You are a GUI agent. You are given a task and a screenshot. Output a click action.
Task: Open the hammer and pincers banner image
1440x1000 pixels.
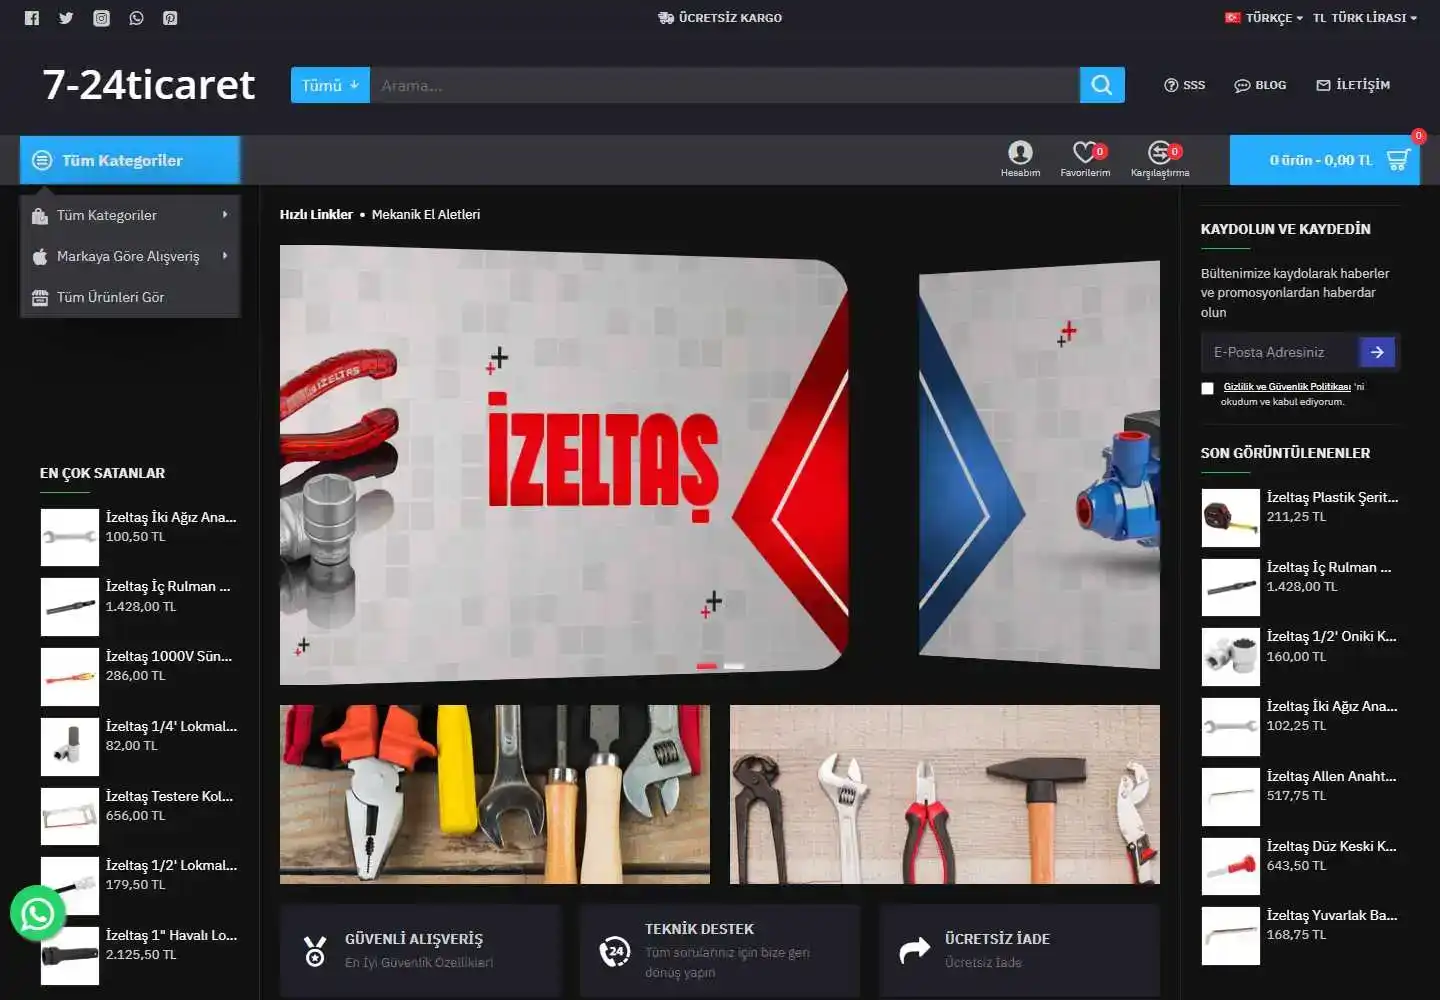tap(945, 794)
